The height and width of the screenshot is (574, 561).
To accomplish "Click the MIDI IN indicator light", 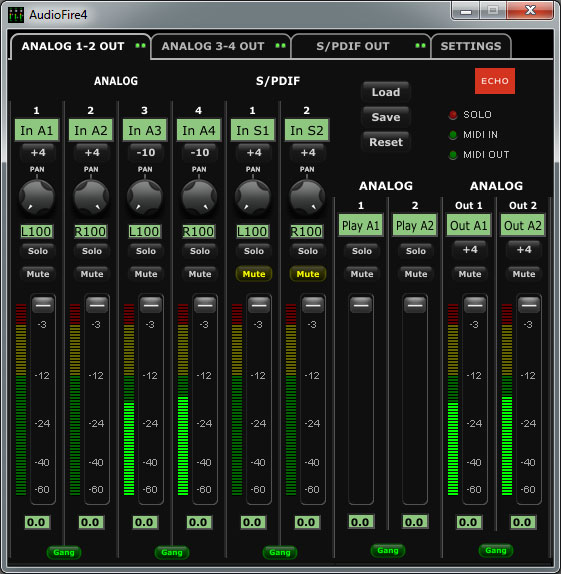I will click(x=453, y=135).
